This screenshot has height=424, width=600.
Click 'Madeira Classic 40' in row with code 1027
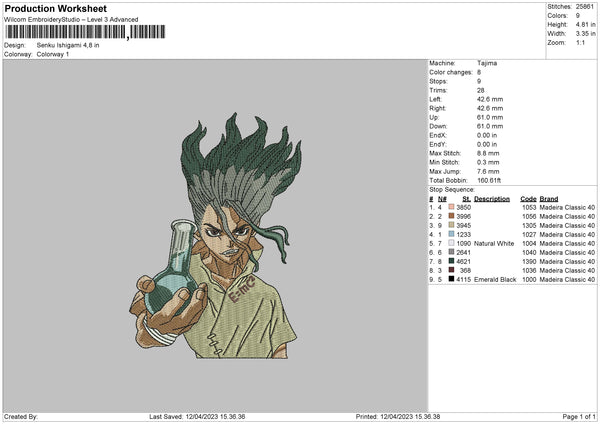point(567,235)
